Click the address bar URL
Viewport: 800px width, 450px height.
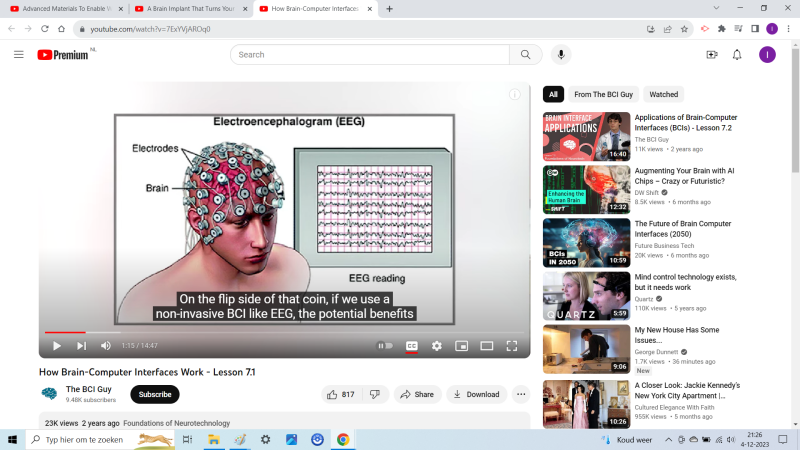point(151,29)
